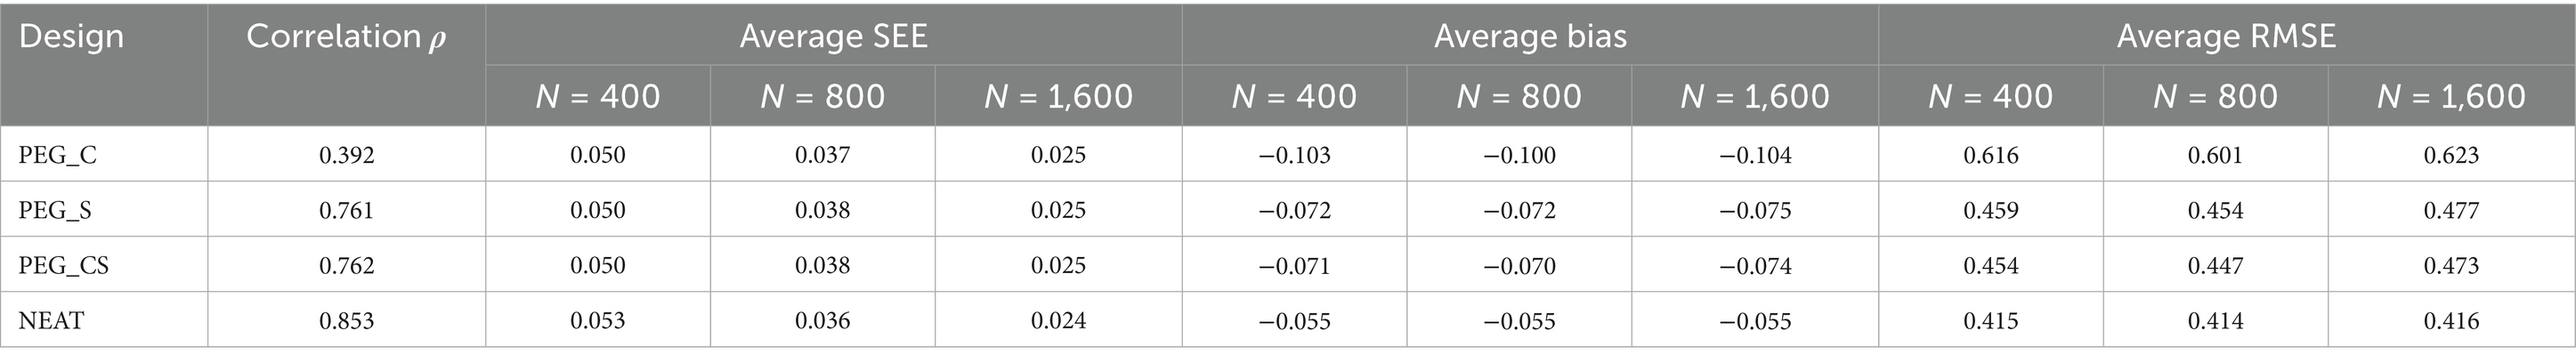This screenshot has height=363, width=2576.
Task: Click the Design column header
Action: pyautogui.click(x=71, y=37)
